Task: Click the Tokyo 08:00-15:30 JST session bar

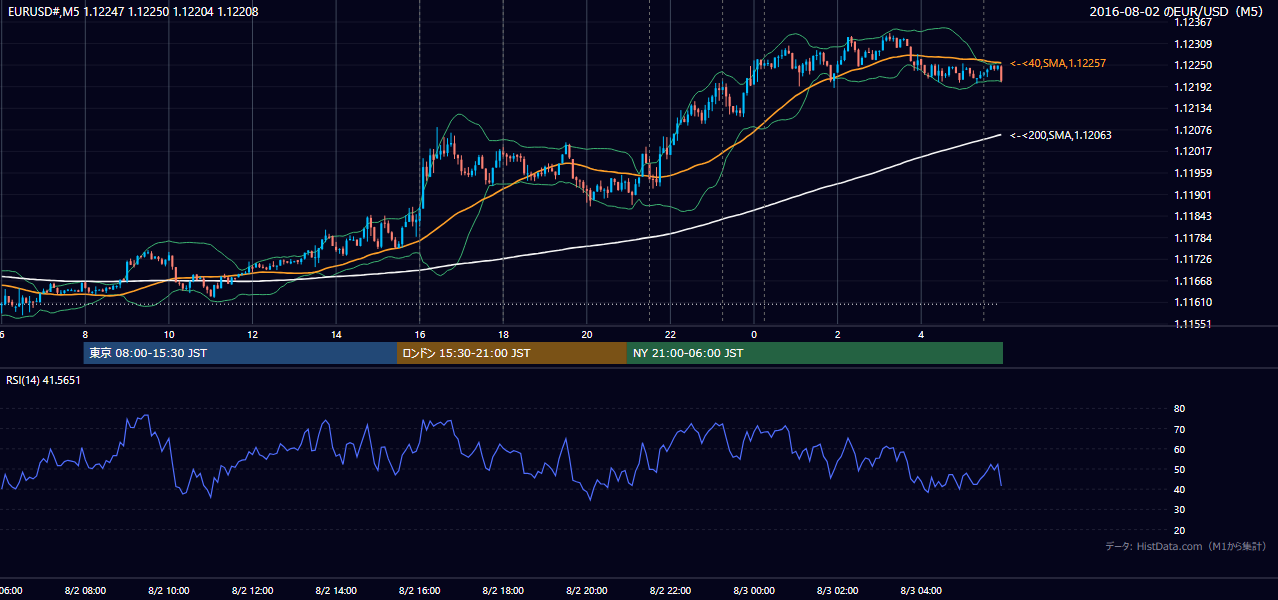Action: [240, 353]
